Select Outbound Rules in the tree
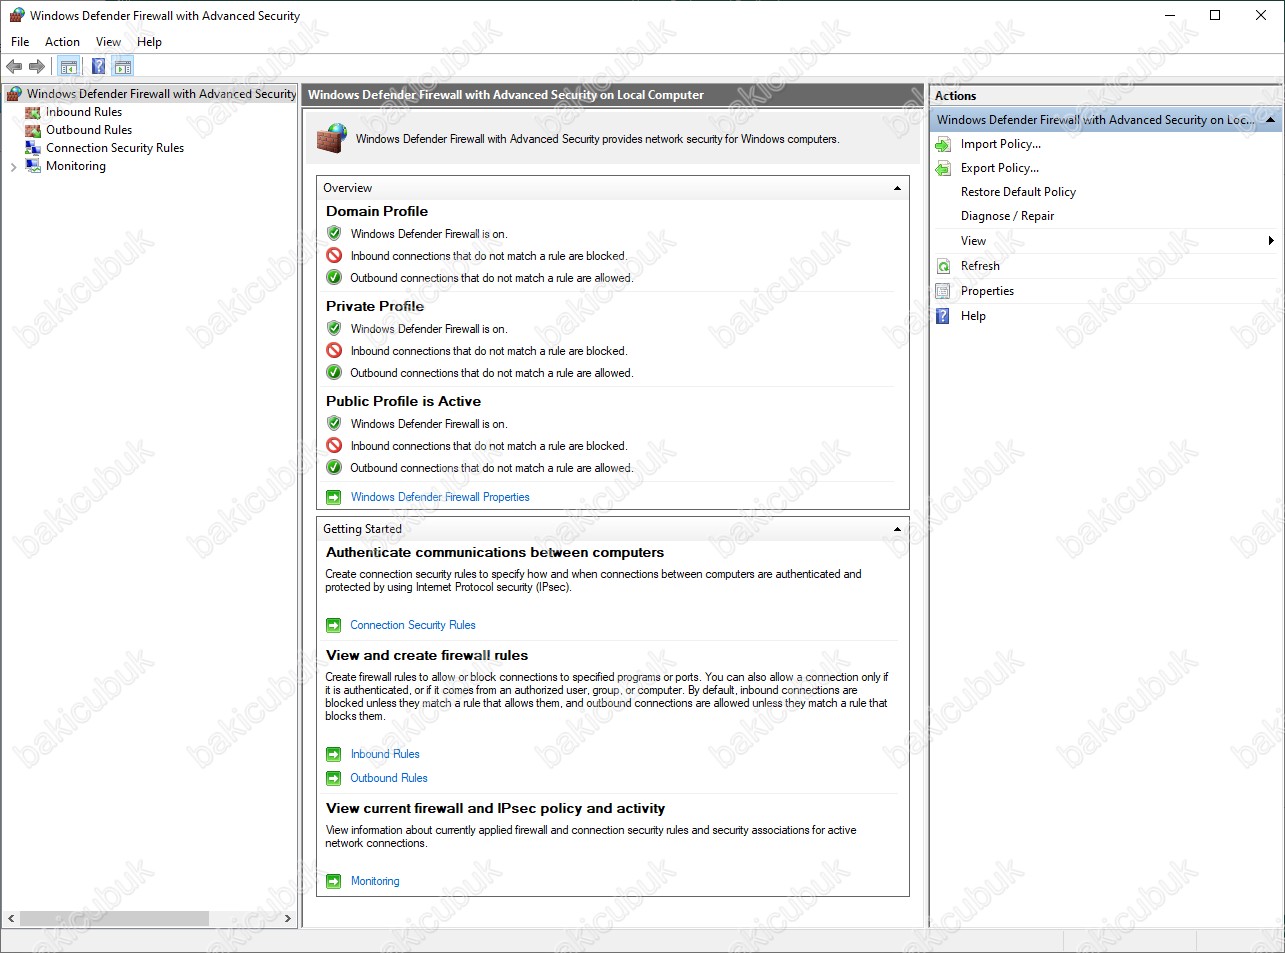Image resolution: width=1285 pixels, height=953 pixels. [89, 130]
